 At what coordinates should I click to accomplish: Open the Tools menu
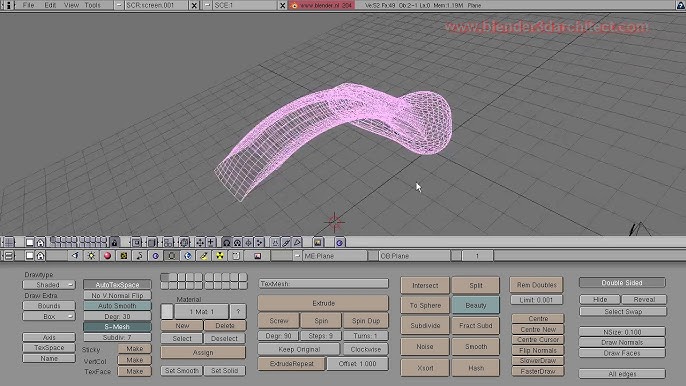[x=92, y=5]
